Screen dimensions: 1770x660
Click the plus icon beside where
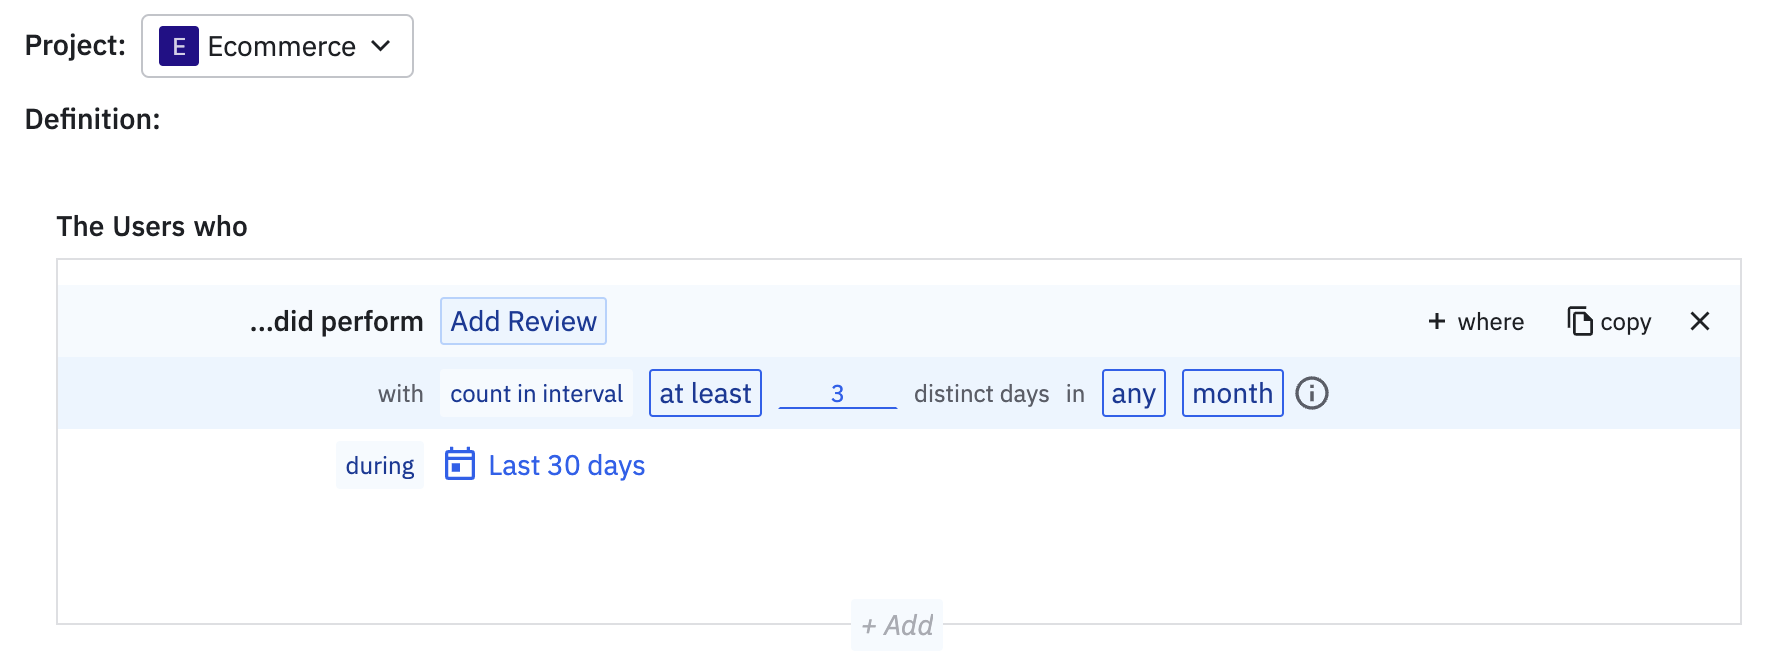pyautogui.click(x=1437, y=321)
